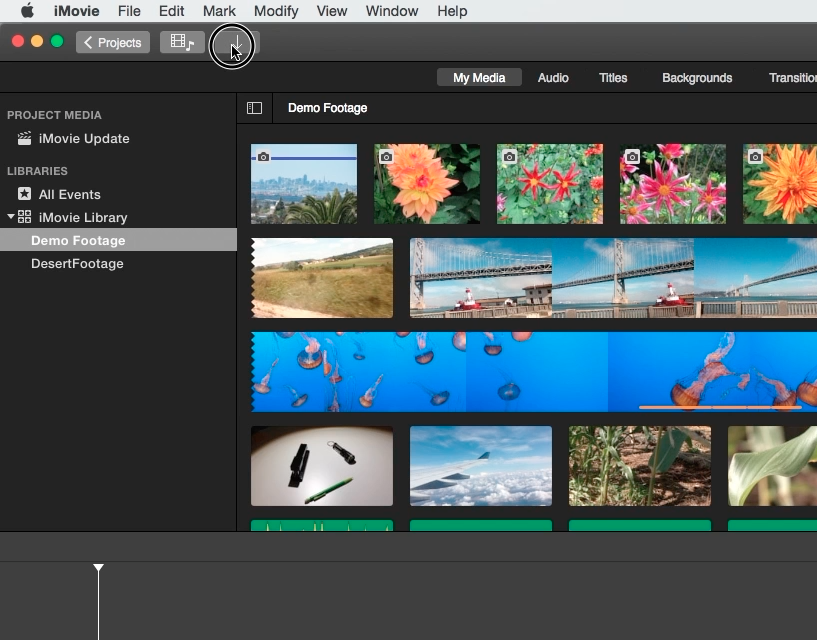Click the Import Media down-arrow button
The width and height of the screenshot is (817, 640).
click(235, 43)
